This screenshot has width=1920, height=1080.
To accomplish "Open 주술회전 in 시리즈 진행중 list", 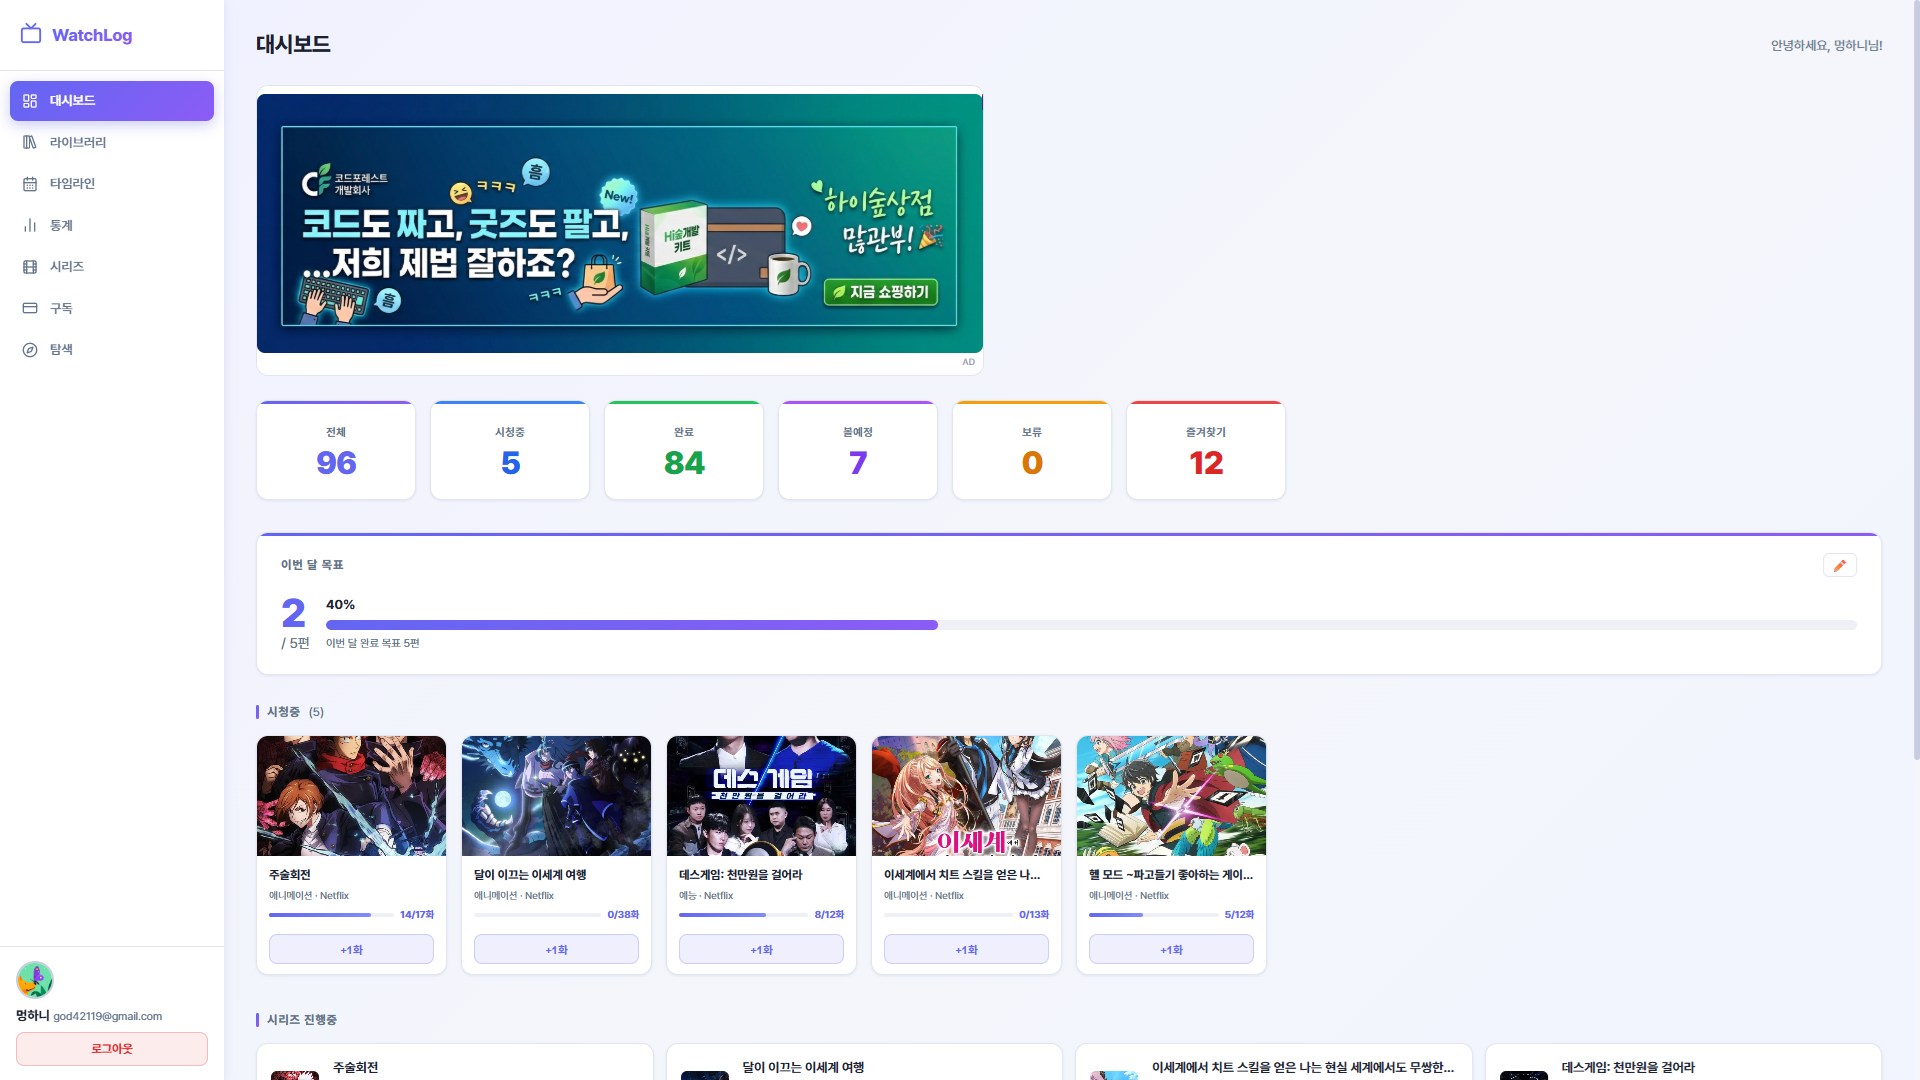I will 455,1063.
